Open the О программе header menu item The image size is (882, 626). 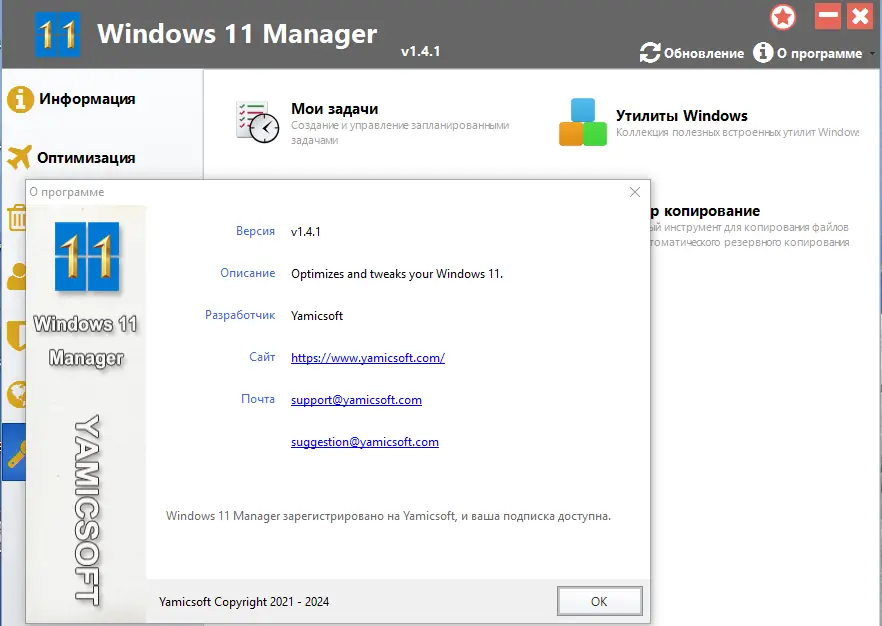tap(819, 53)
